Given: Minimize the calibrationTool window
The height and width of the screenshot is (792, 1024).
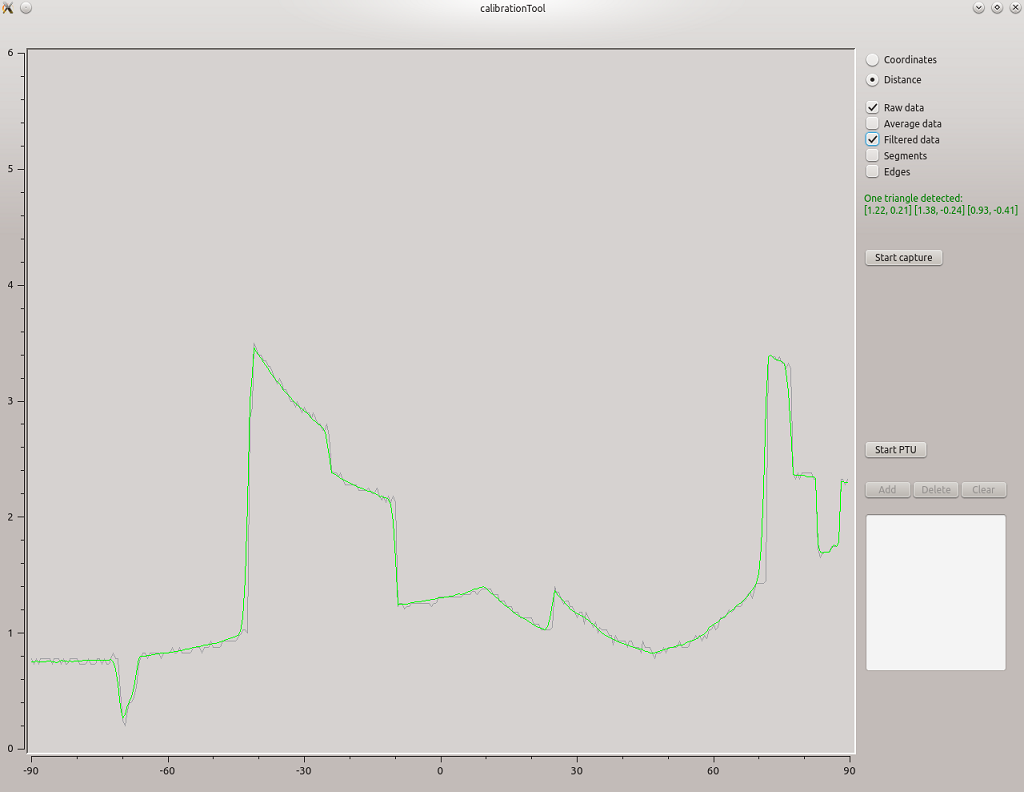Looking at the screenshot, I should [x=979, y=8].
